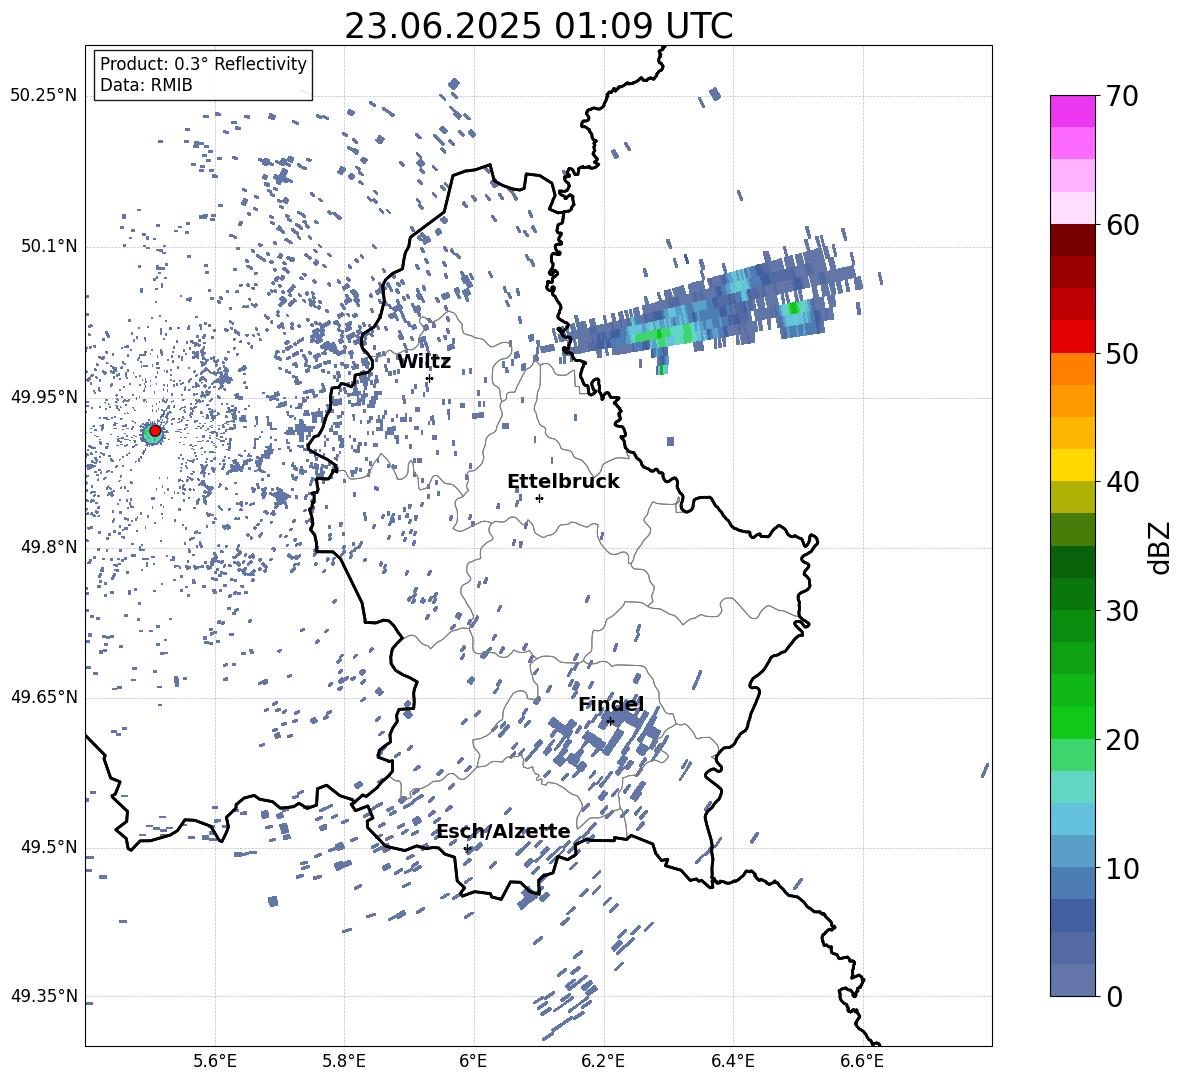Click the 49.95°N latitude label
This screenshot has height=1081, width=1184.
pos(44,398)
